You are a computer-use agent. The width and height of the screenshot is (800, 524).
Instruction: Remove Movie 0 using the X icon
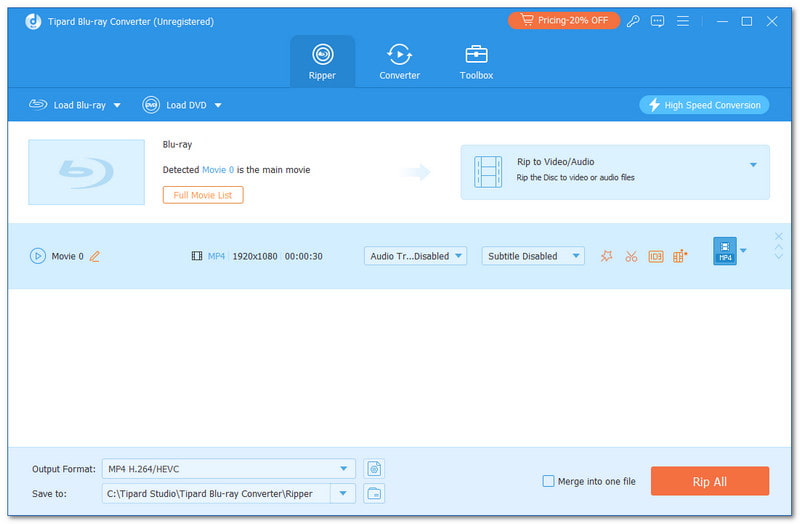[x=779, y=236]
